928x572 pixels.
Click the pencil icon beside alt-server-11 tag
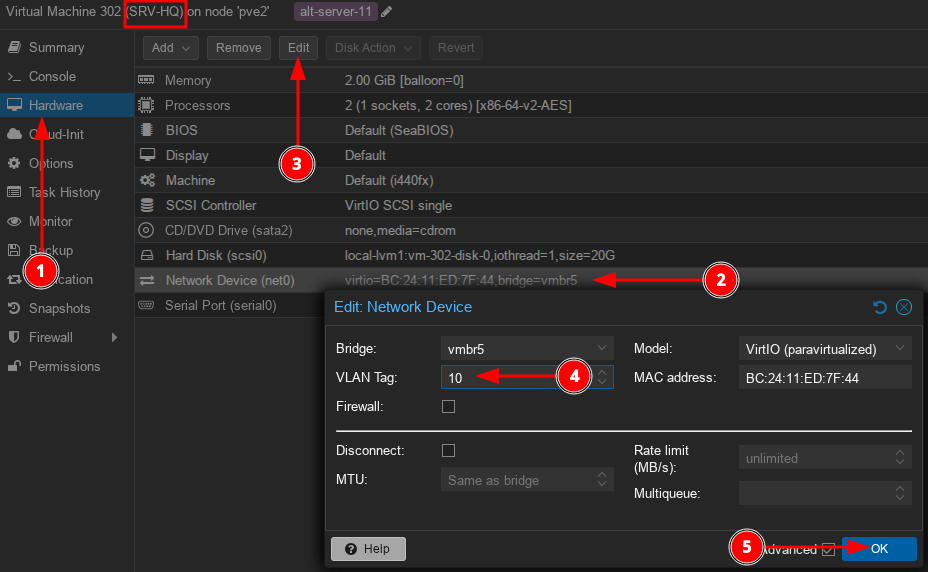(387, 12)
